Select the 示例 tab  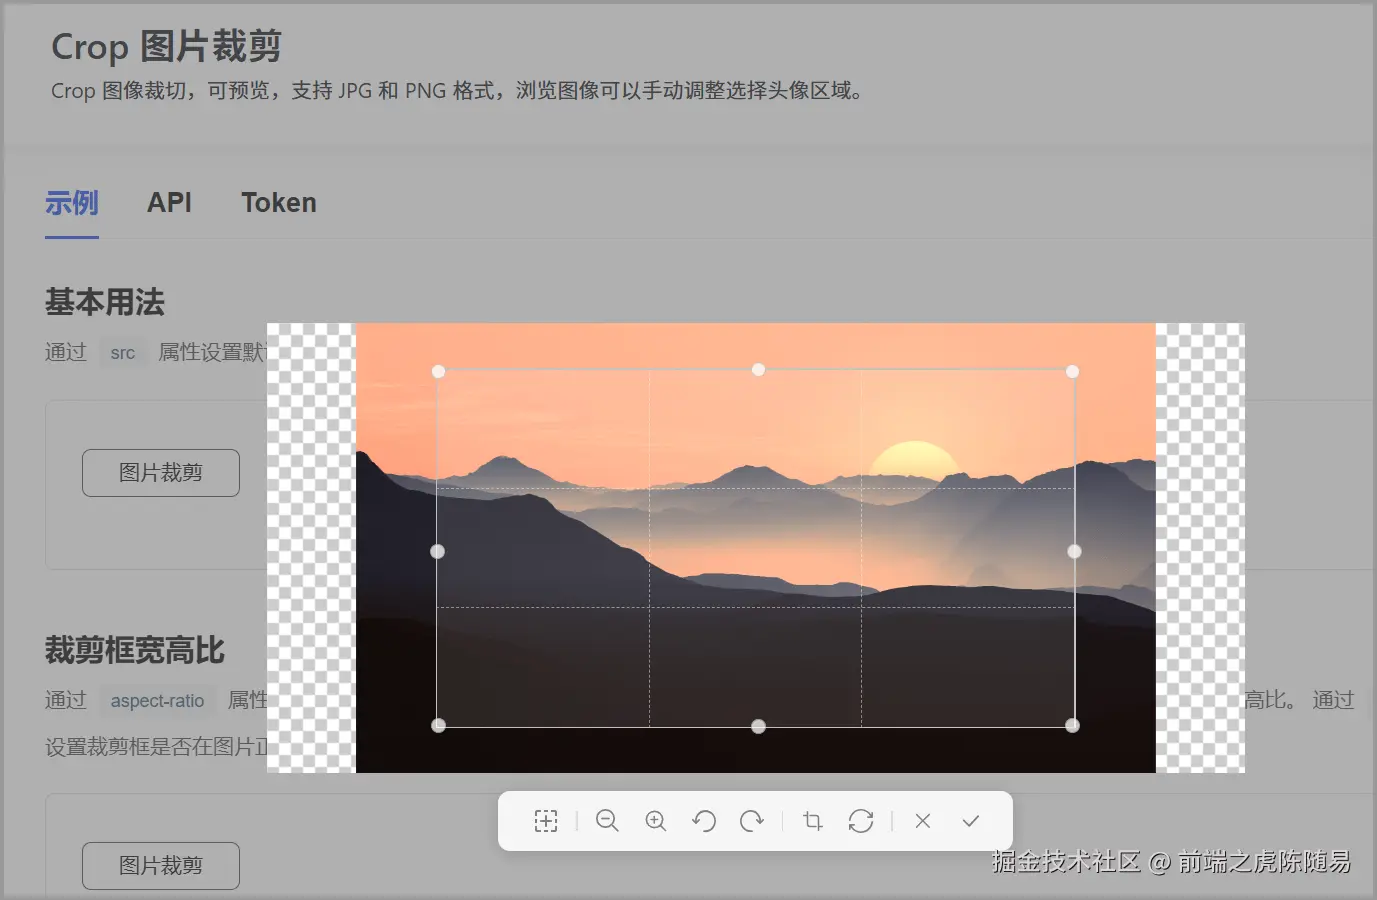coord(72,203)
